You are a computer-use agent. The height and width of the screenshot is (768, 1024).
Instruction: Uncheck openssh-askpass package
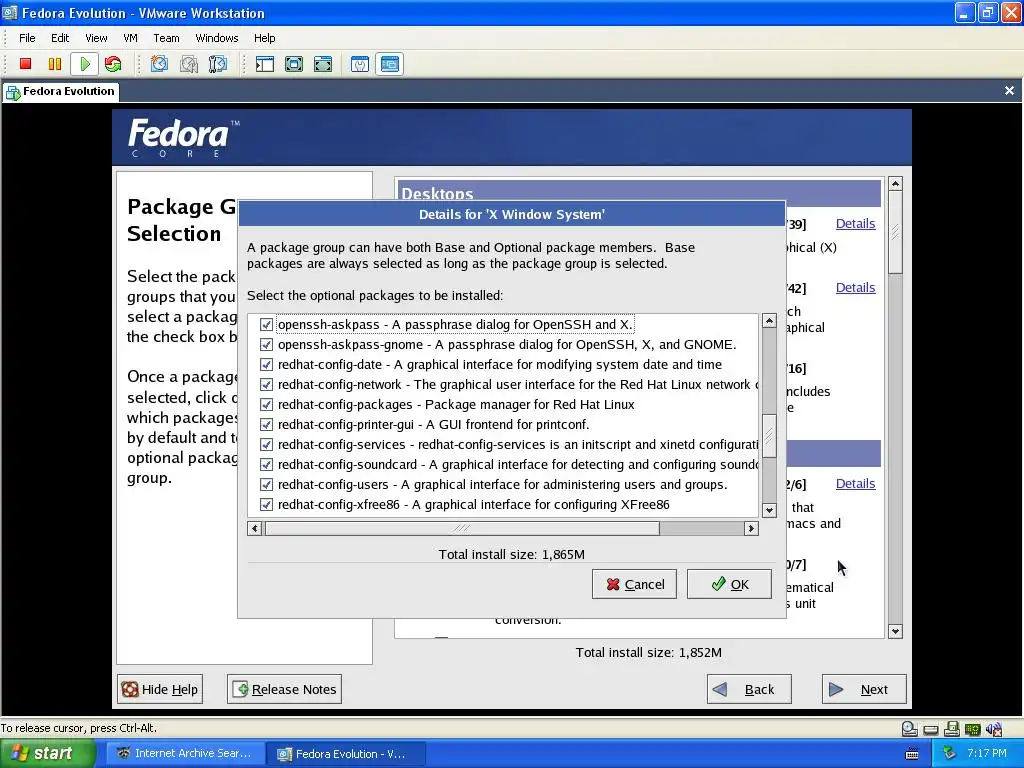point(266,325)
